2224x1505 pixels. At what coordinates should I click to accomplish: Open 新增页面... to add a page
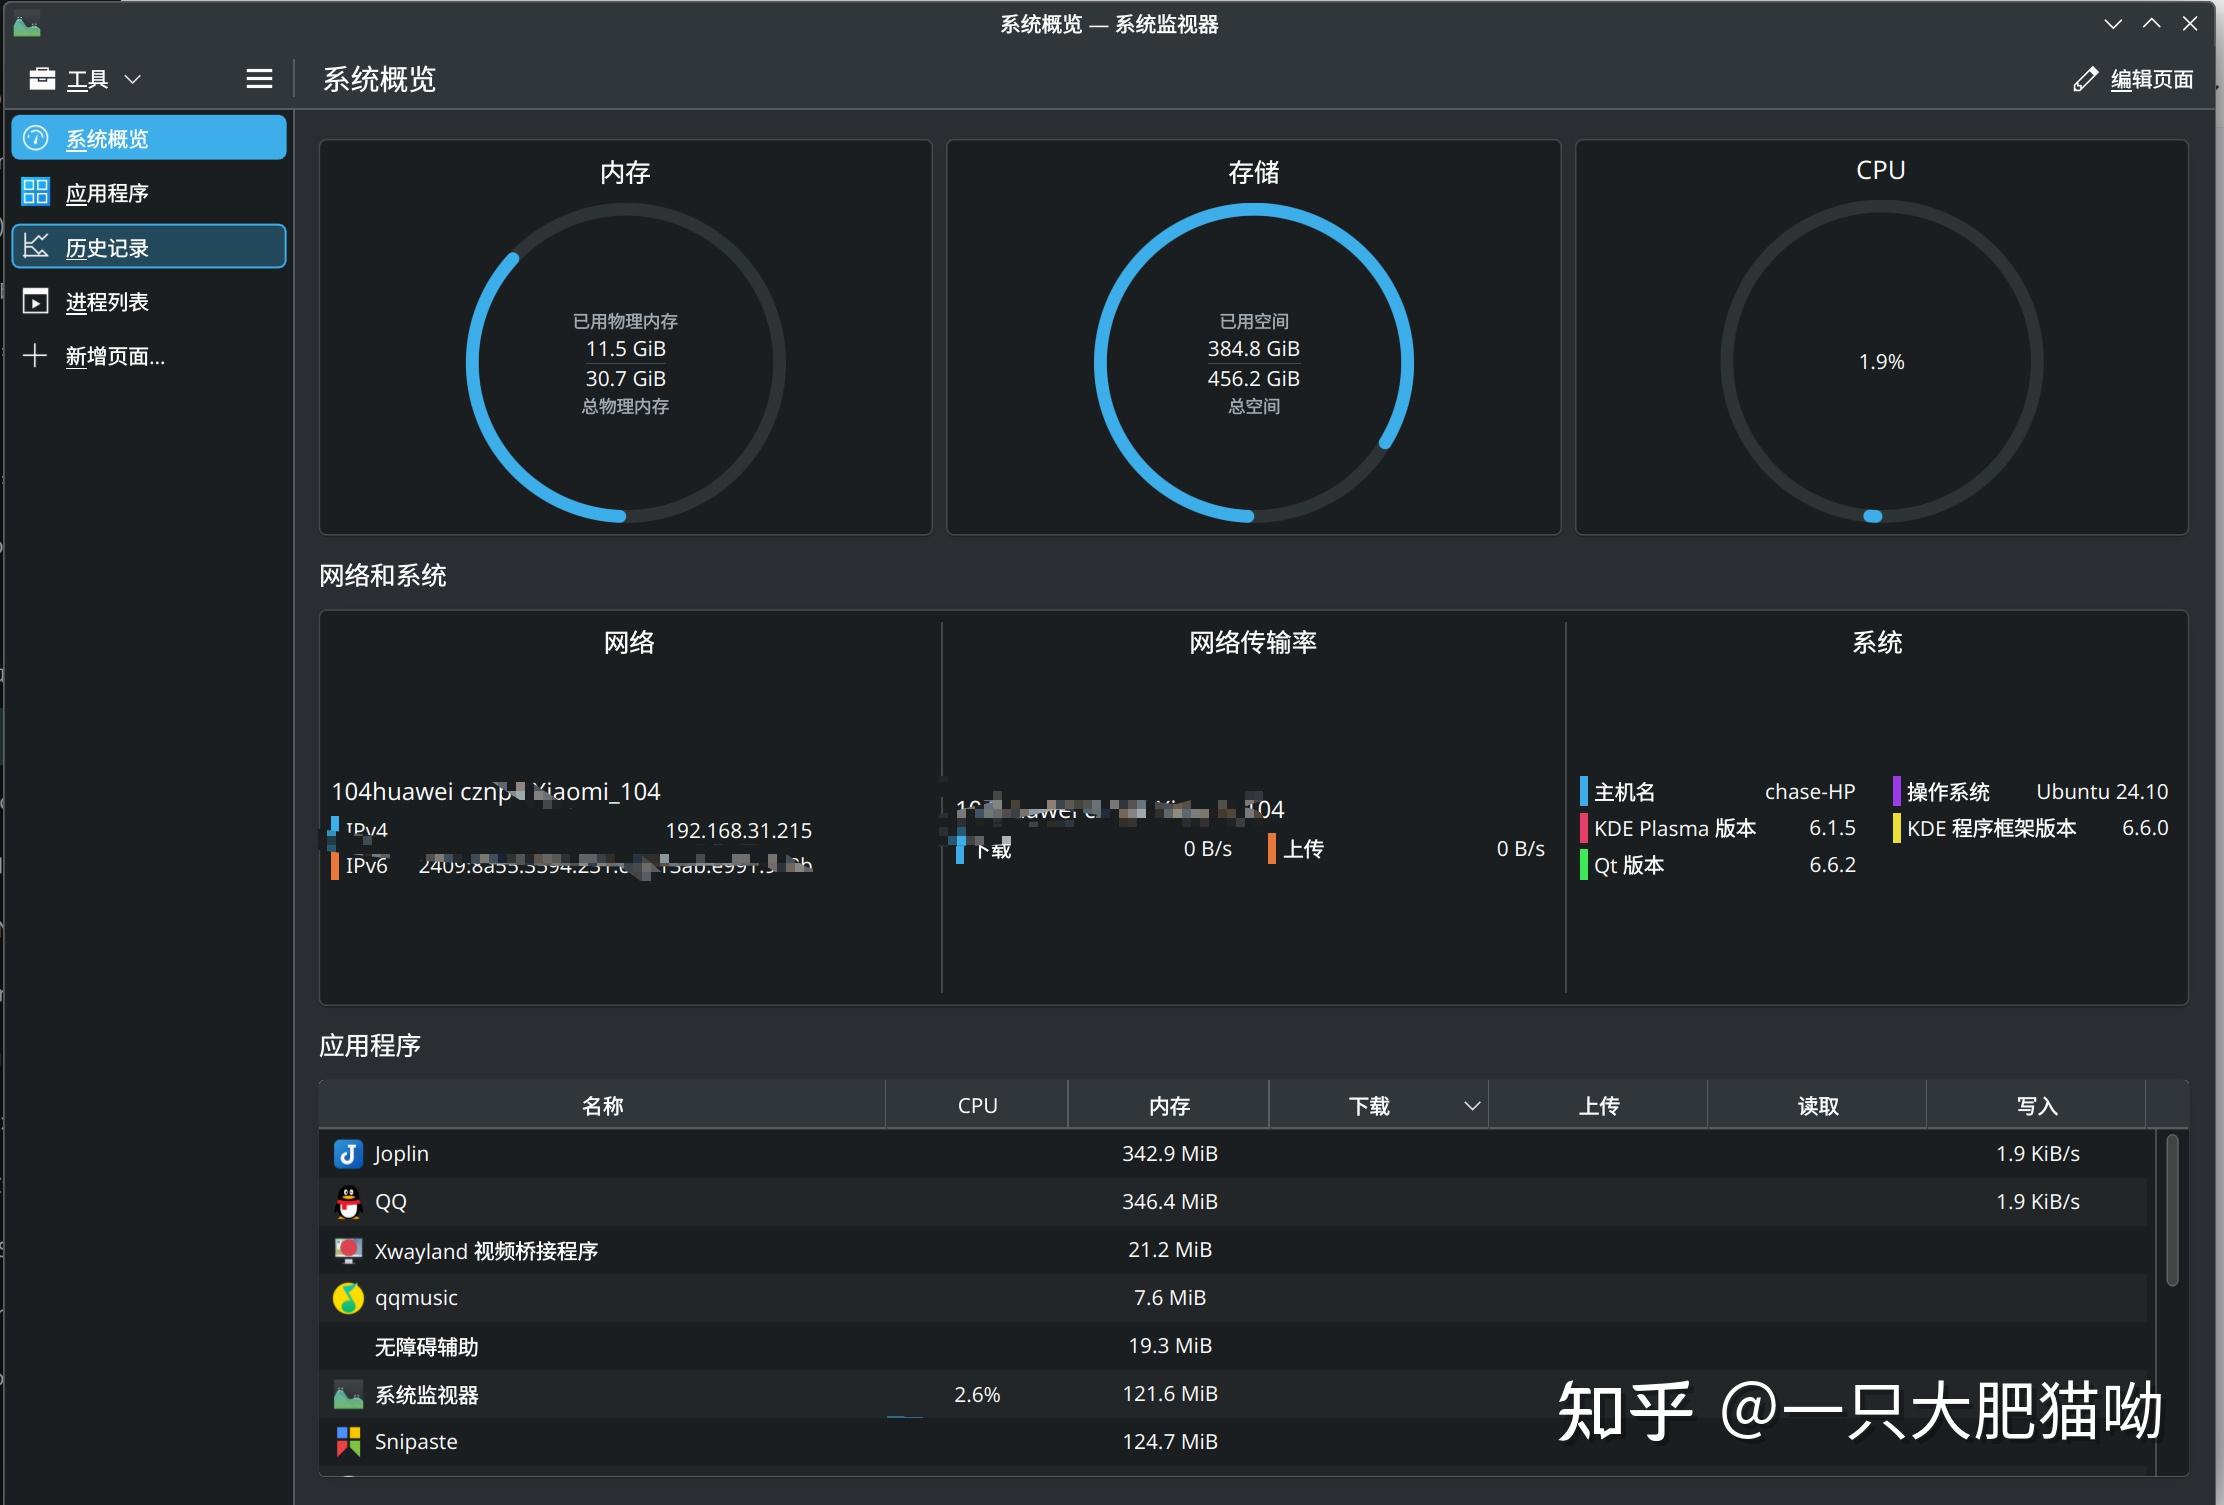[x=113, y=356]
